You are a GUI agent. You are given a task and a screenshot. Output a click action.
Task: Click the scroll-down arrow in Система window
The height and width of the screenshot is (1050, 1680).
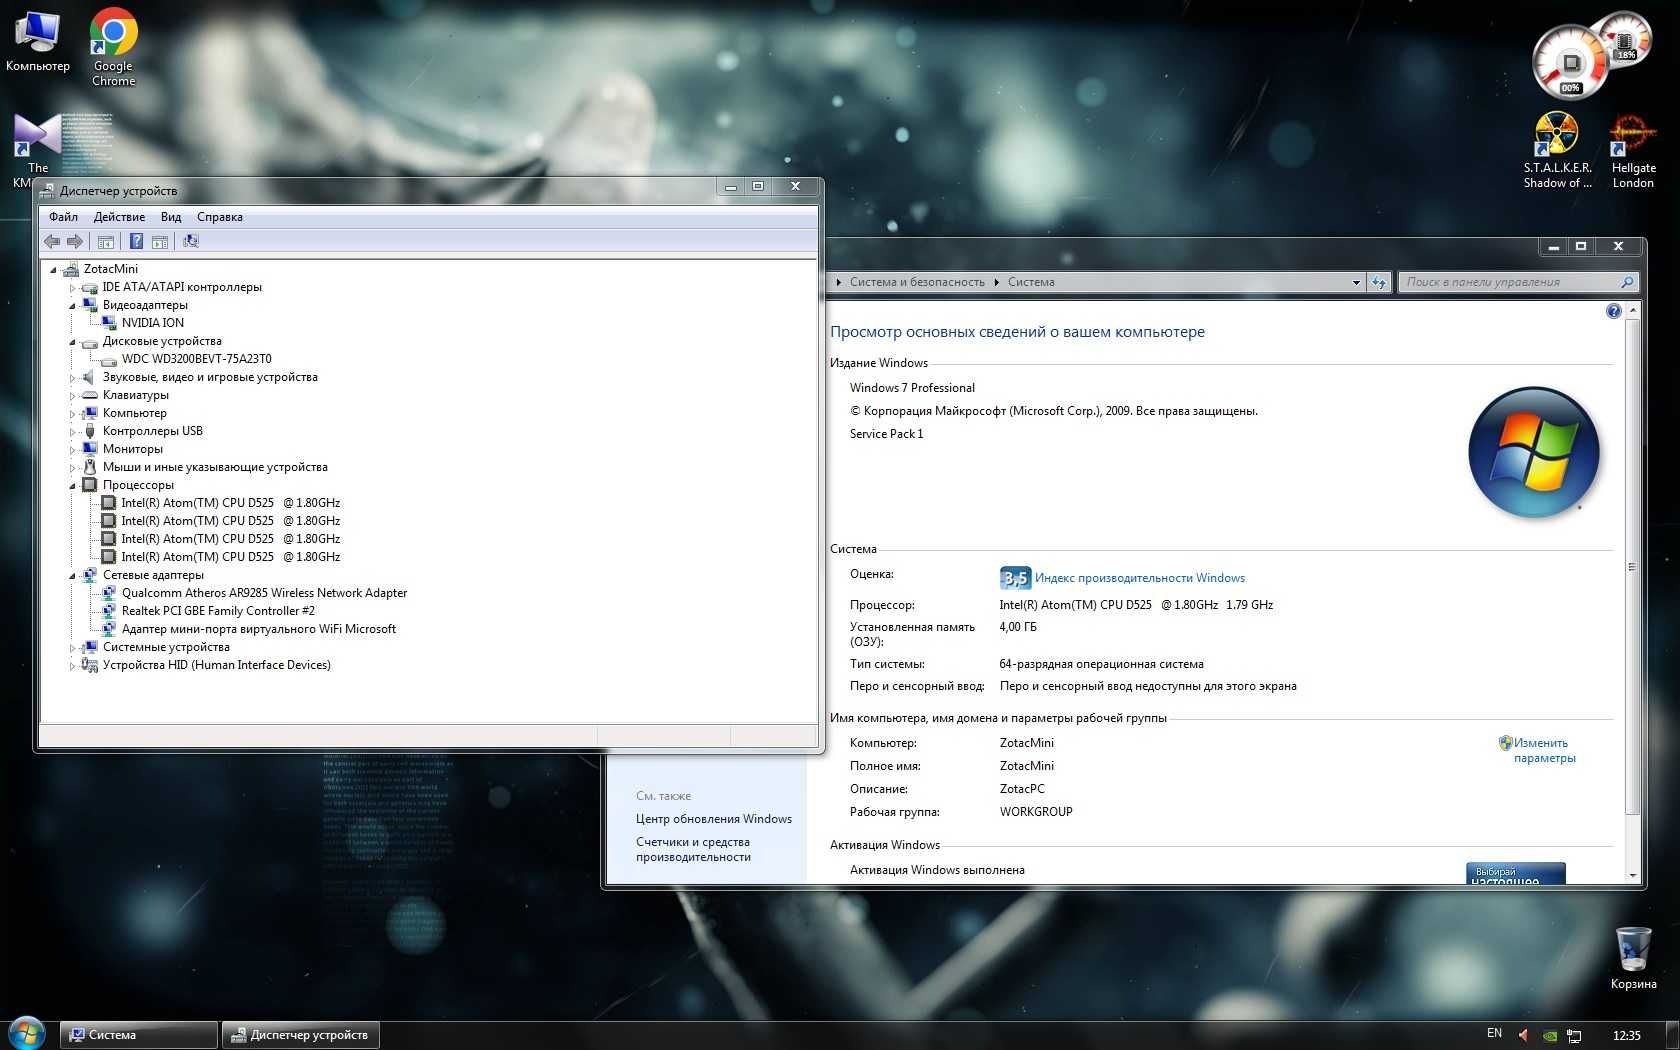(1632, 875)
